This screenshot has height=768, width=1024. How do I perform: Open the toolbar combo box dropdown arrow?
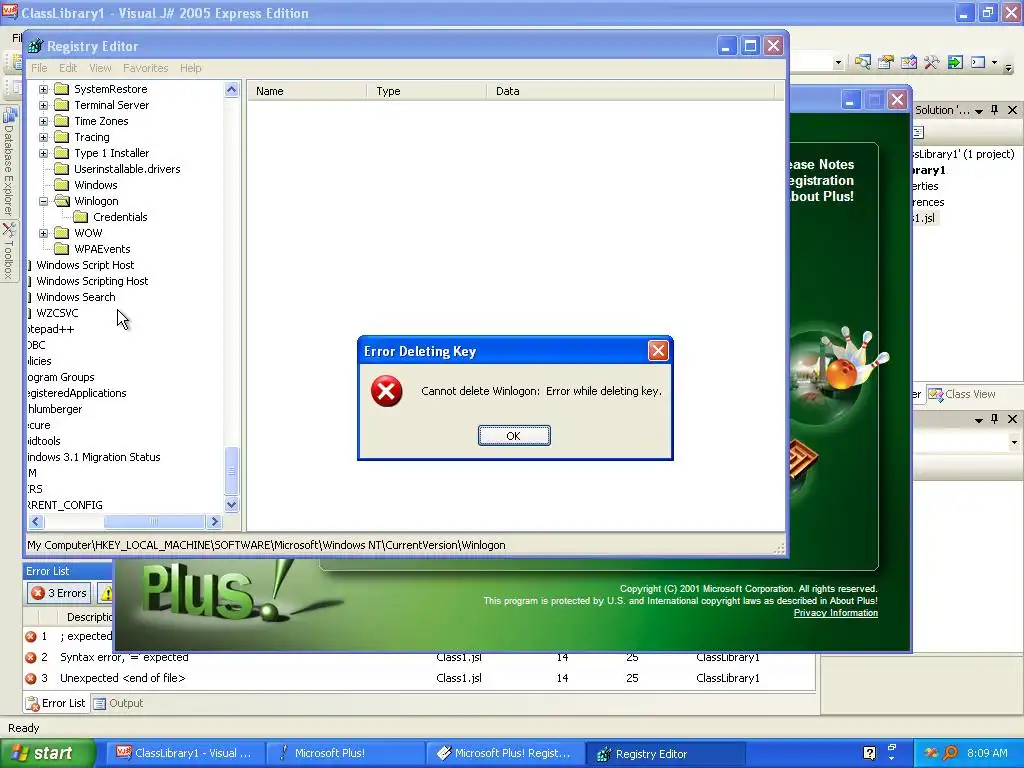[x=838, y=63]
